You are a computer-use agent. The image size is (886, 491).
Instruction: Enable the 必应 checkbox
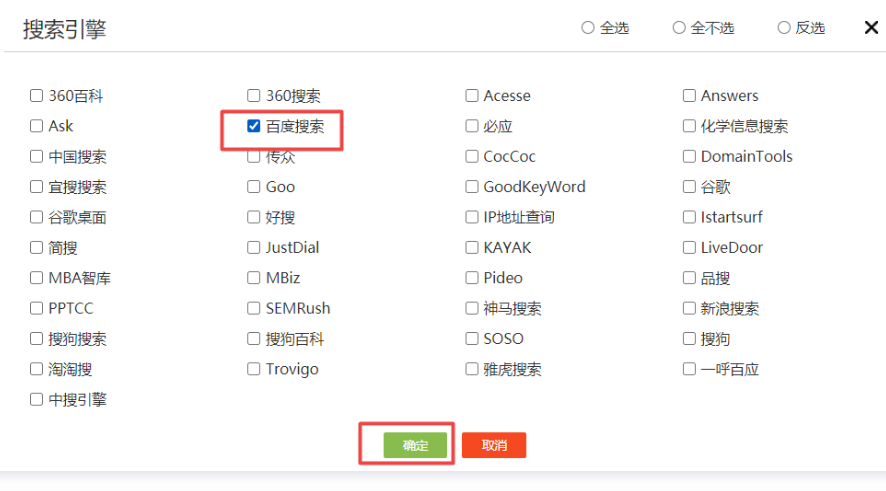[472, 126]
